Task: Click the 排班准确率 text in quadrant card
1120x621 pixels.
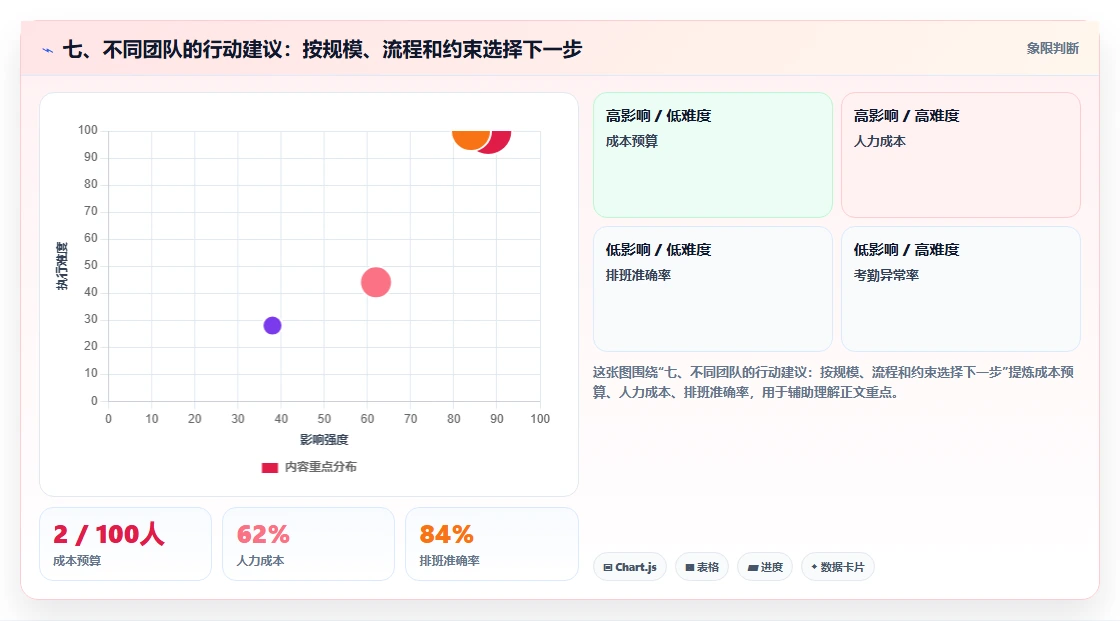Action: (x=638, y=275)
